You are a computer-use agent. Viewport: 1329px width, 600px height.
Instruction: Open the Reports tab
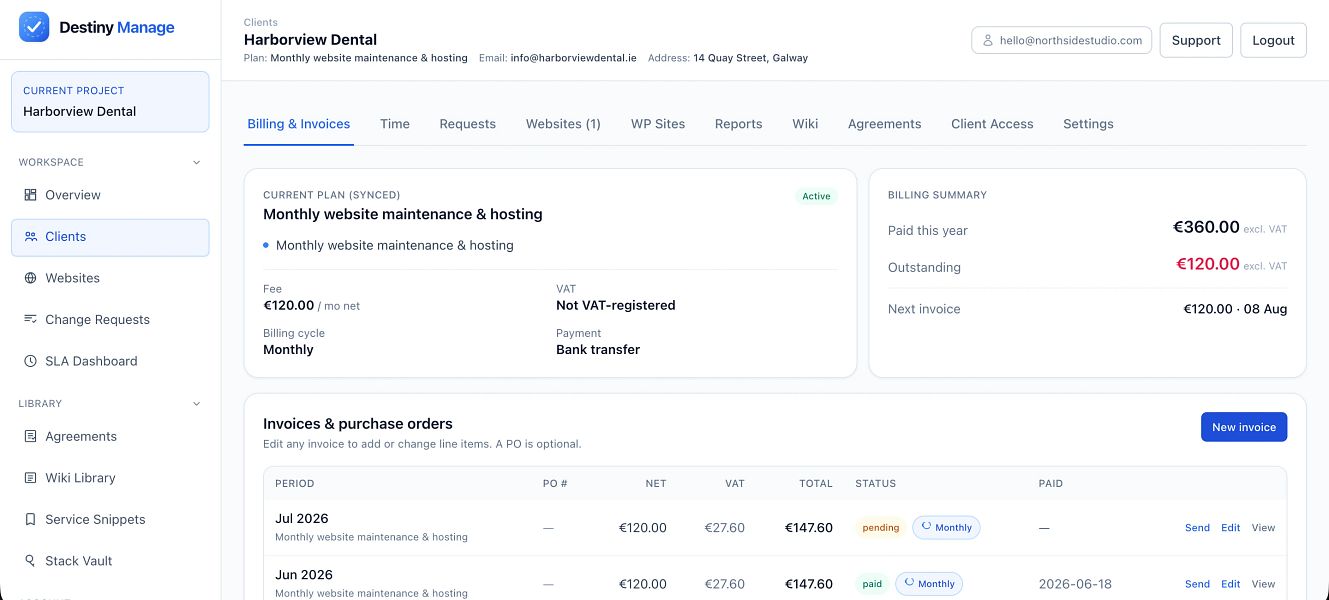pyautogui.click(x=738, y=124)
